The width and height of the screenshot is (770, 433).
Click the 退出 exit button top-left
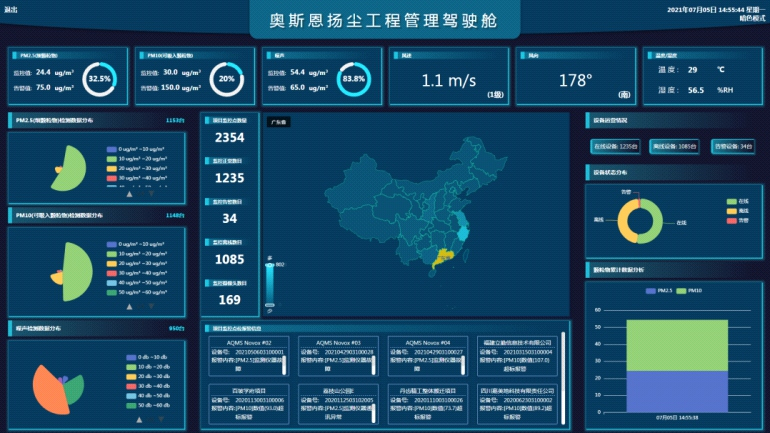pos(12,6)
